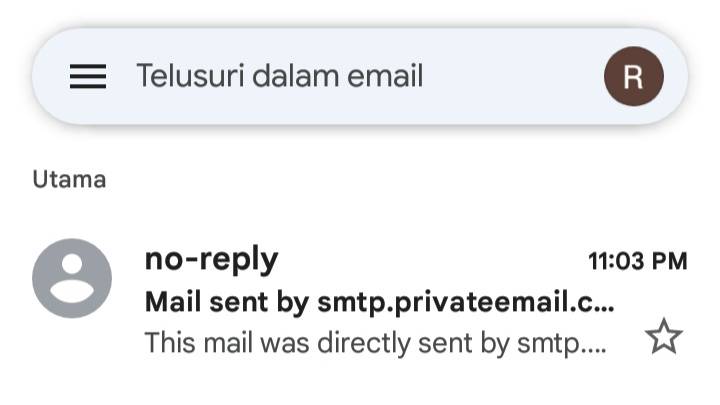
Task: Open the email from no-reply
Action: (380, 300)
